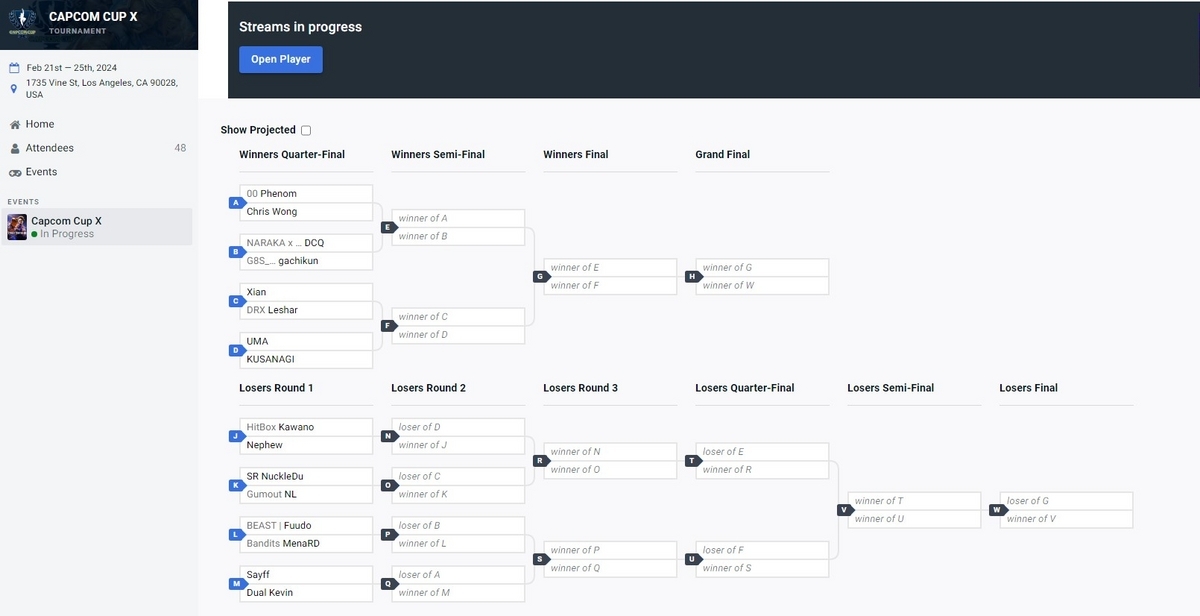Select match marker W for Losers Final

[996, 510]
